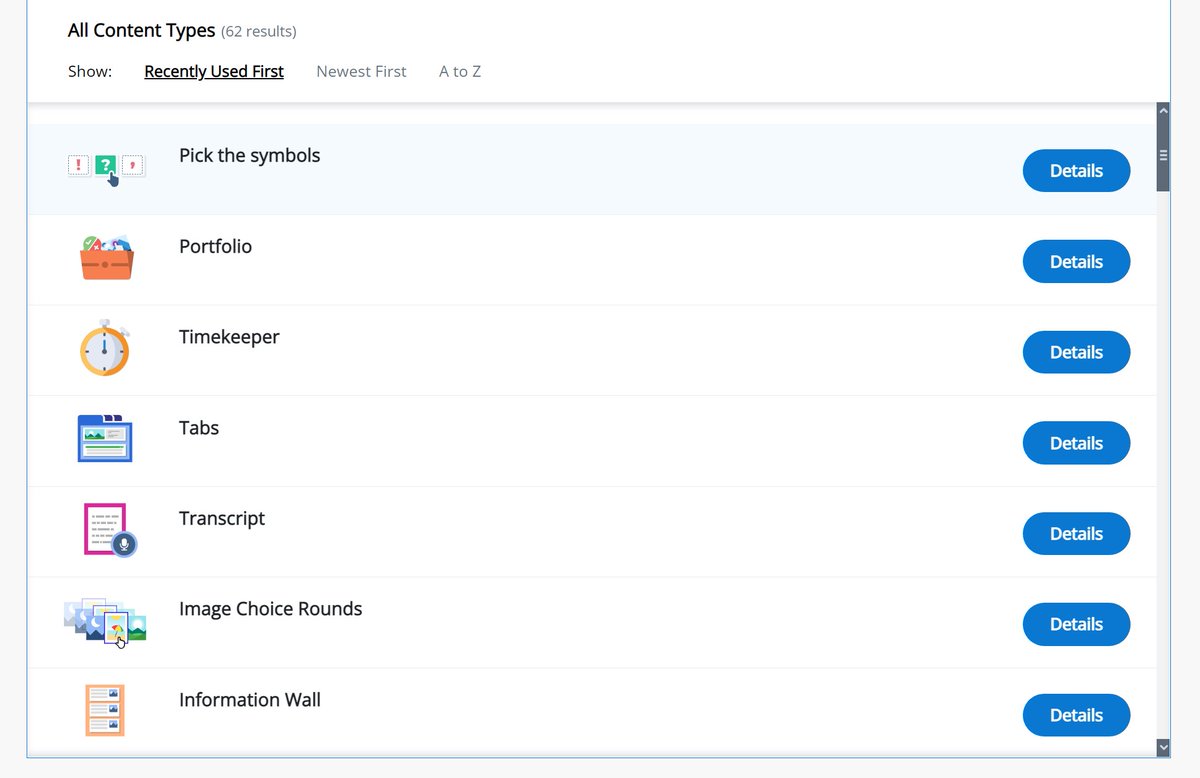Click the scrollbar down arrow
This screenshot has height=778, width=1200.
click(1163, 746)
